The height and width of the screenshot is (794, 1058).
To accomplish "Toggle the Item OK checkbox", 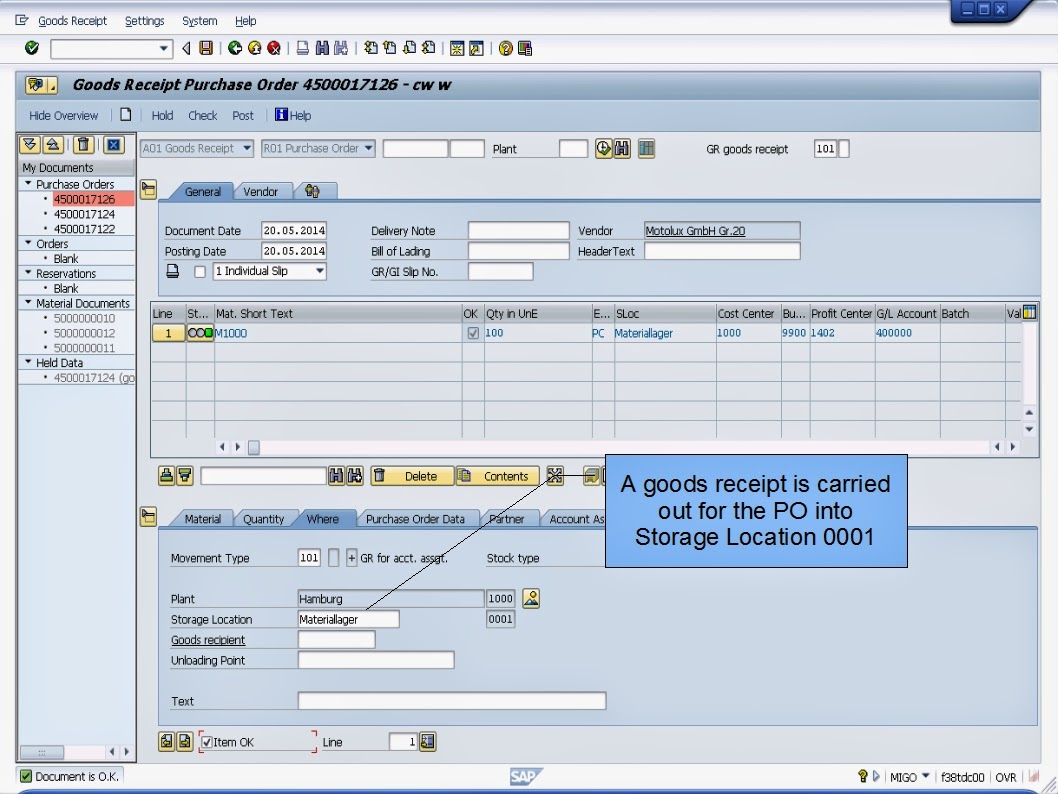I will [207, 741].
